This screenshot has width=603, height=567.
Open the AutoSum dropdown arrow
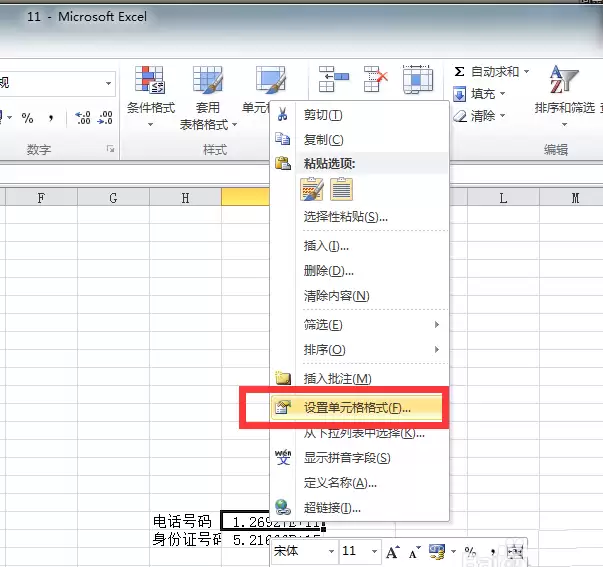point(526,72)
